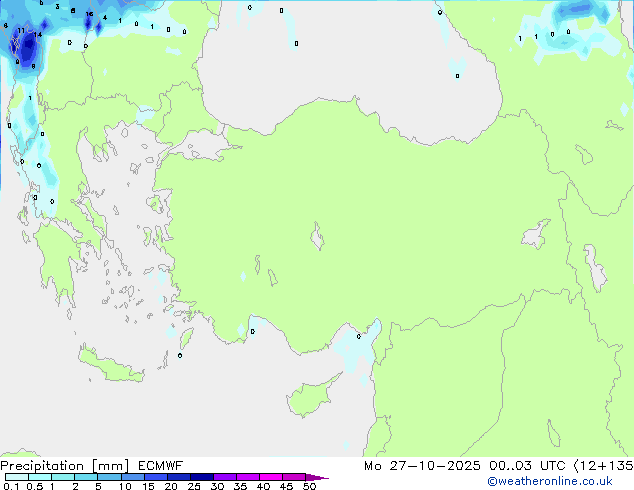The height and width of the screenshot is (490, 634).
Task: Select the 5–10 mm legend color swatch
Action: [x=109, y=477]
